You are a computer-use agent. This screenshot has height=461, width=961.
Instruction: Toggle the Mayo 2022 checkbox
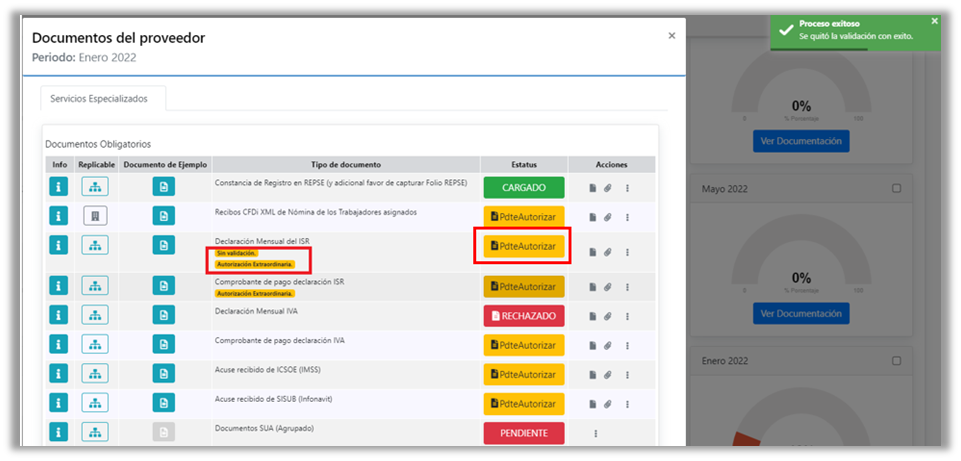coord(896,189)
